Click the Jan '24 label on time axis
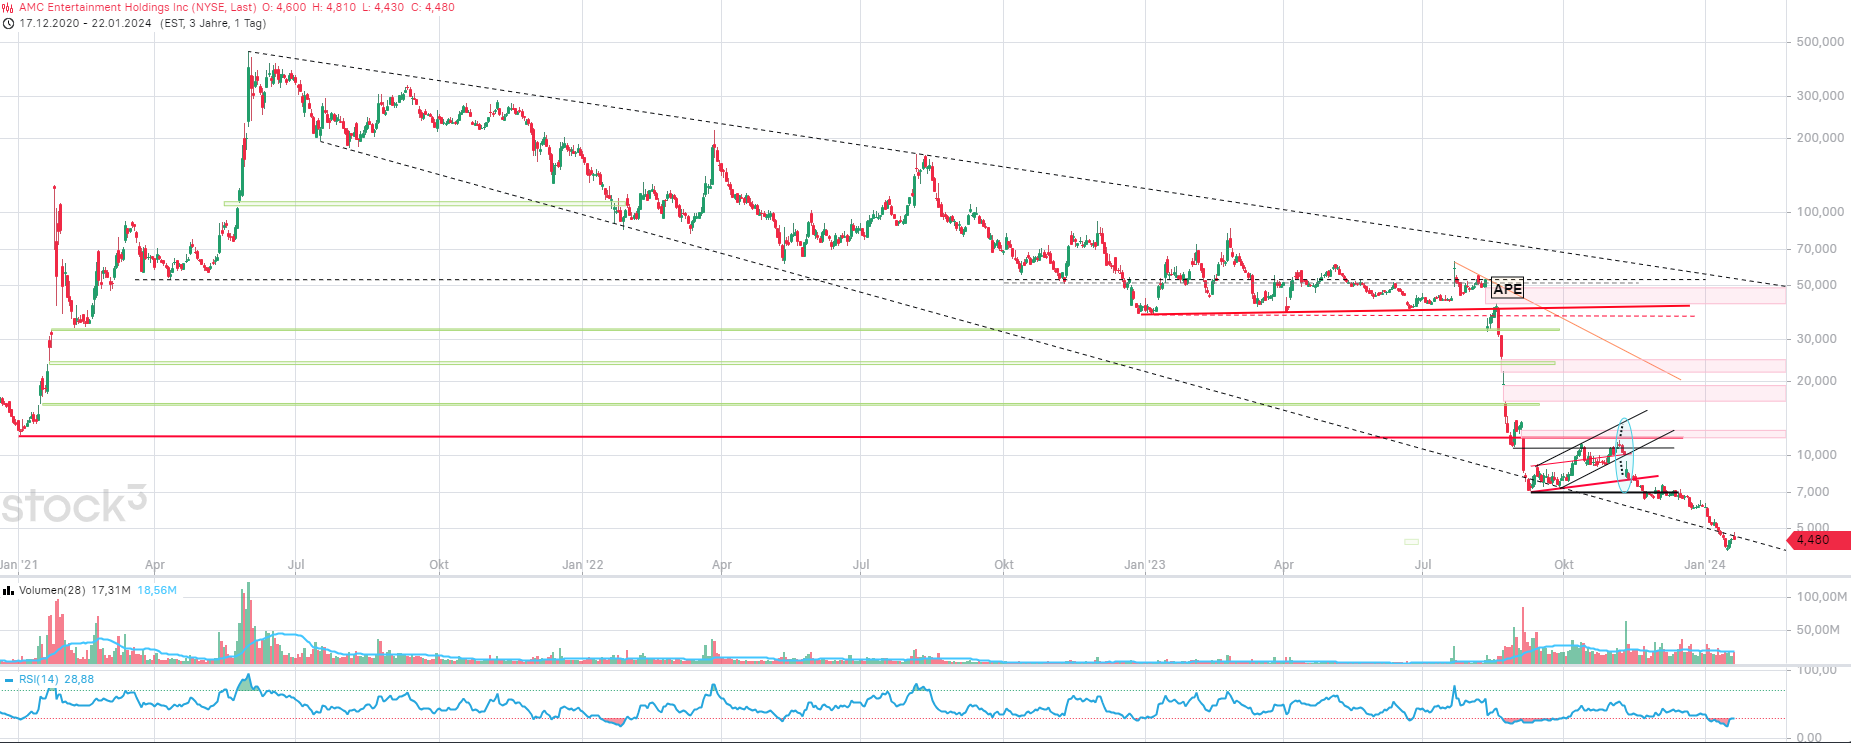The height and width of the screenshot is (743, 1851). 1704,565
